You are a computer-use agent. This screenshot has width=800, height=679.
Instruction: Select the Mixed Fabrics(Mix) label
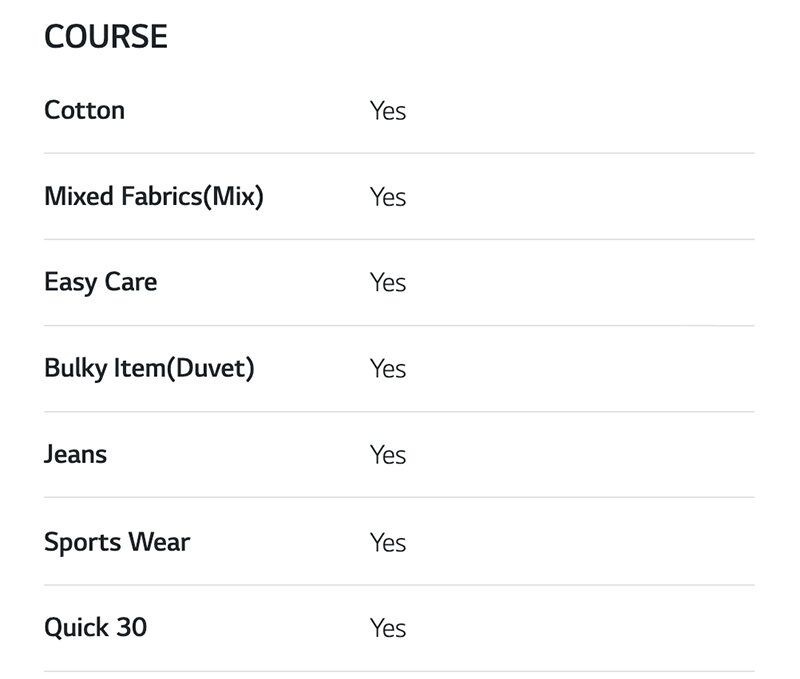pos(154,196)
